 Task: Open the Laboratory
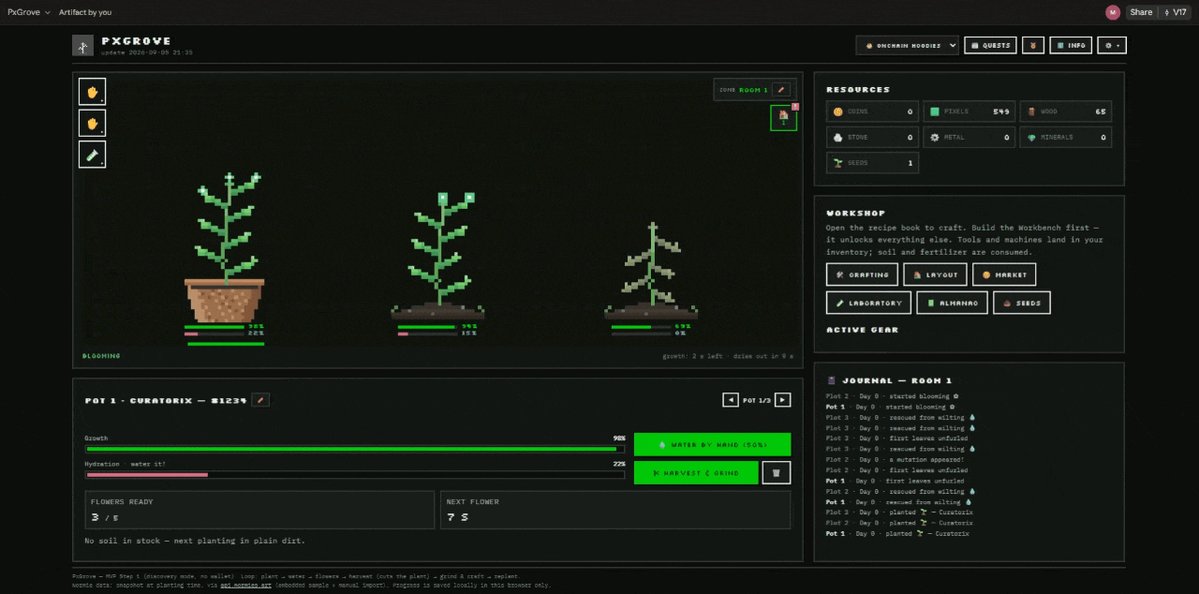tap(869, 303)
